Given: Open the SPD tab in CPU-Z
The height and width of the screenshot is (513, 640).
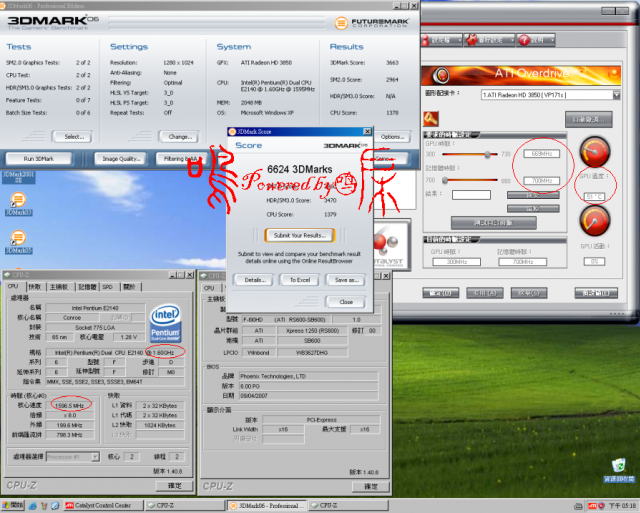Looking at the screenshot, I should coord(108,287).
